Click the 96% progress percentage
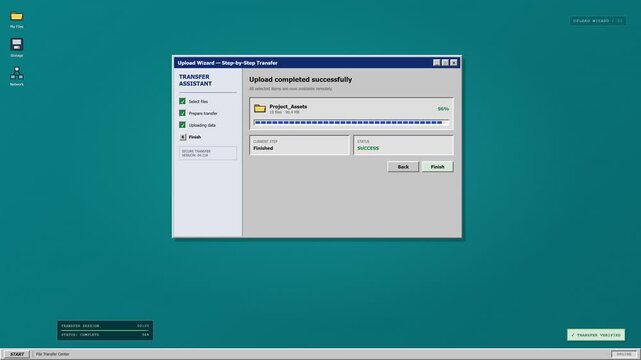The height and width of the screenshot is (360, 641). [443, 109]
